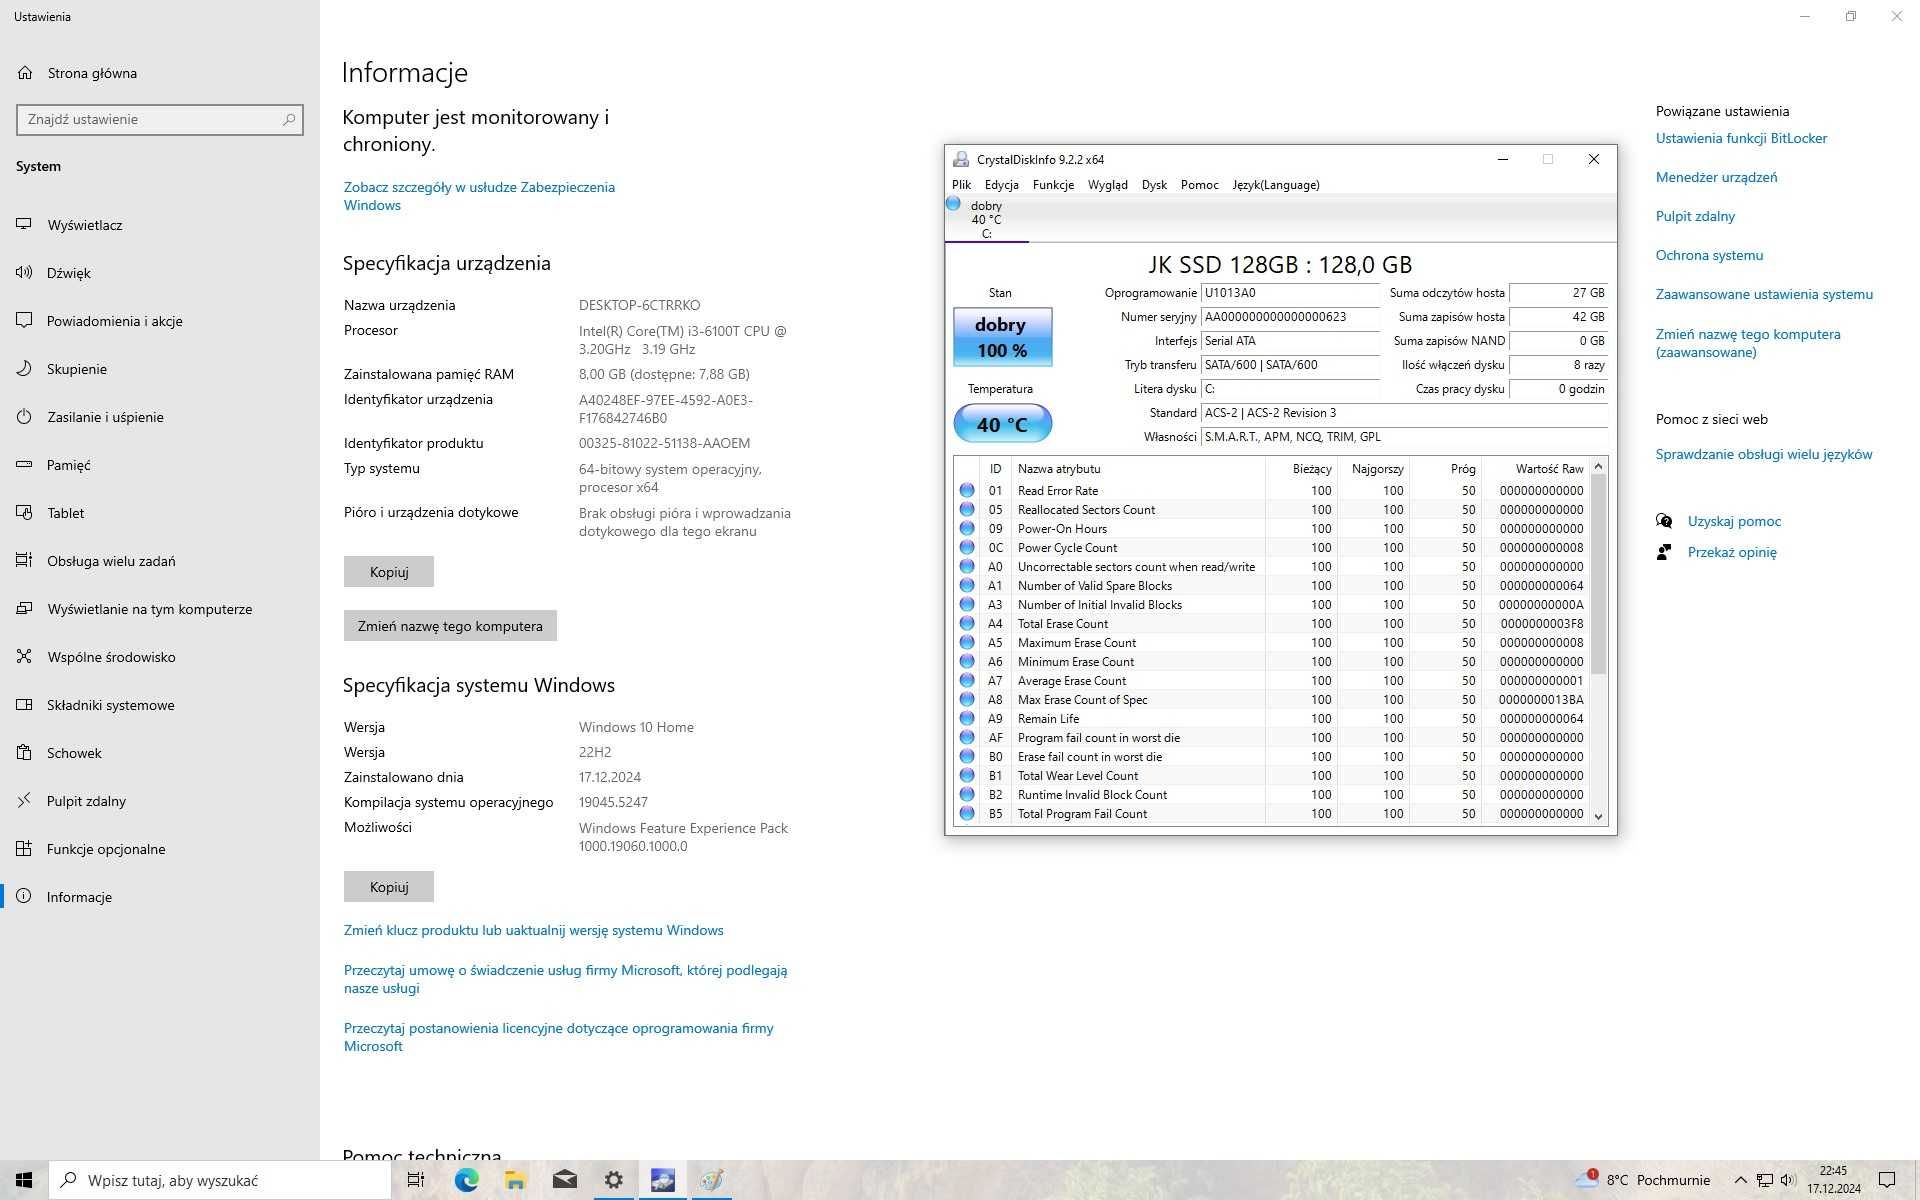
Task: Click Wartość Raw column header
Action: coord(1536,468)
